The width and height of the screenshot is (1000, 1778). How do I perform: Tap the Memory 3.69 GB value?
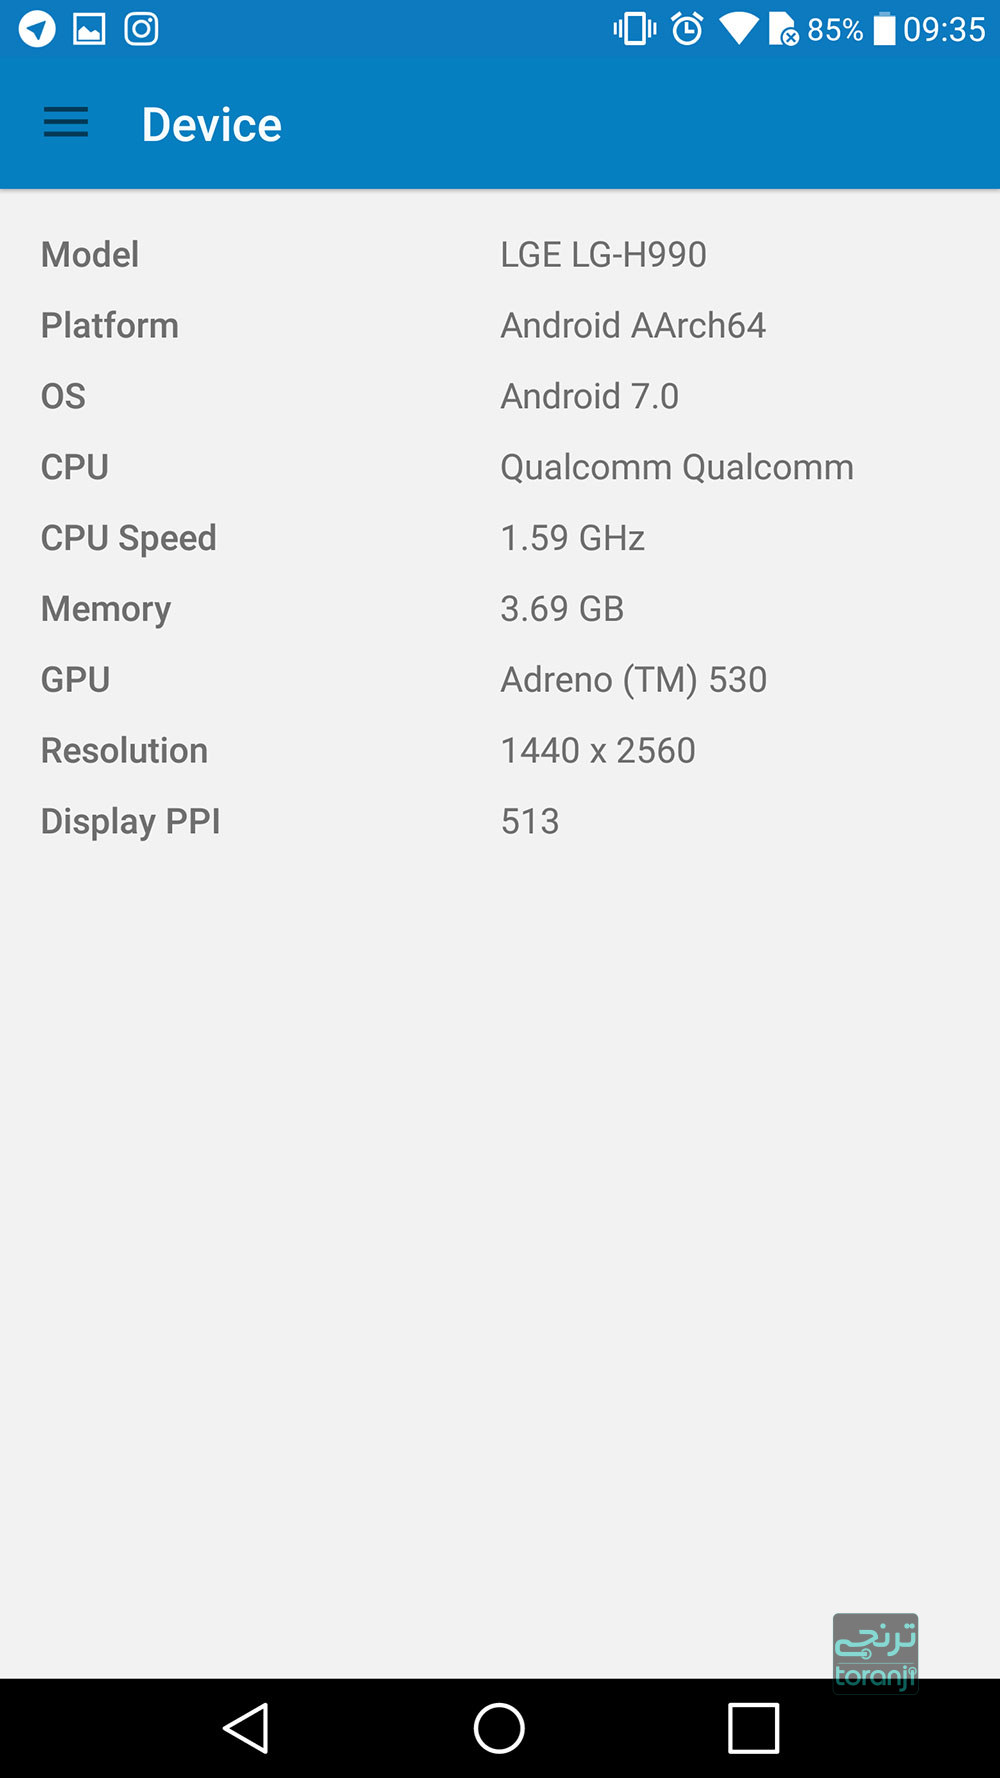coord(562,609)
